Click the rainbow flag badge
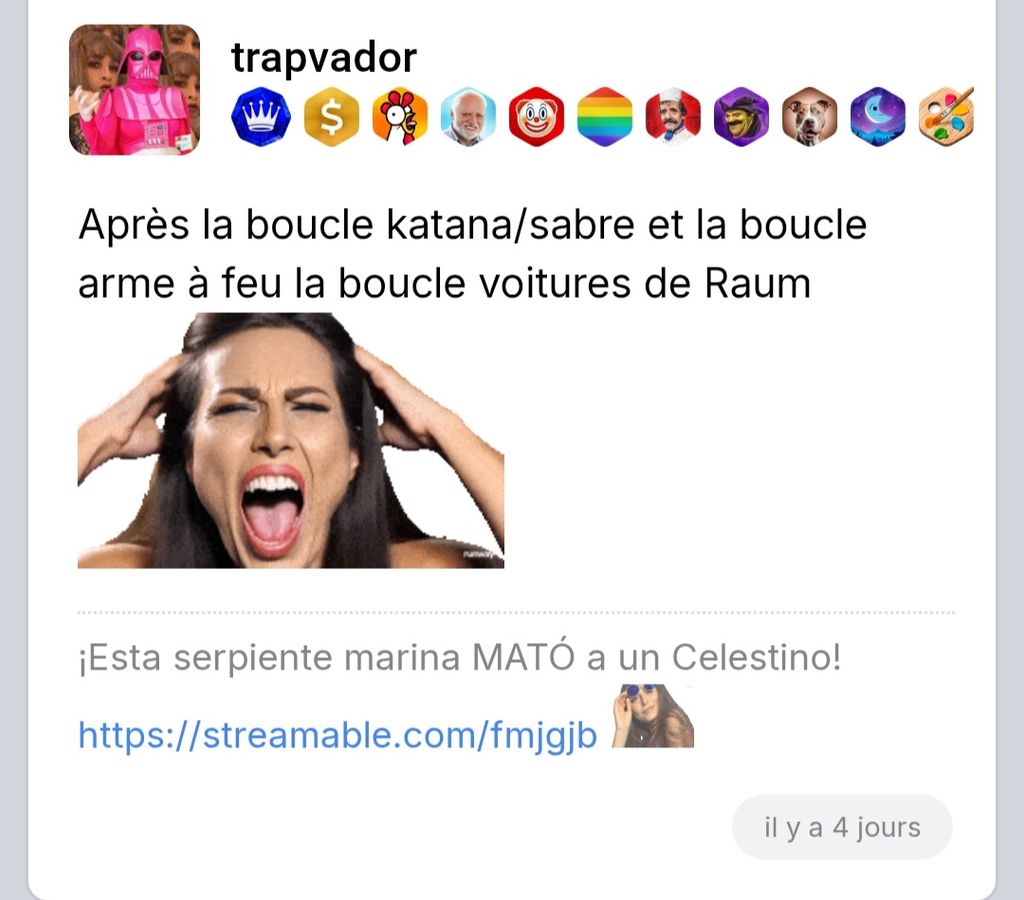The height and width of the screenshot is (900, 1024). pos(605,116)
